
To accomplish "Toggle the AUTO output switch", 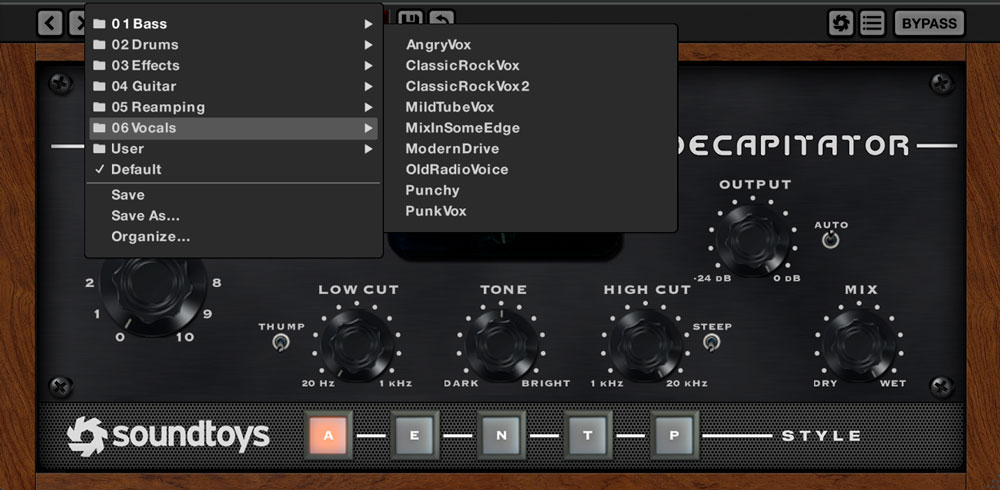I will [x=830, y=240].
